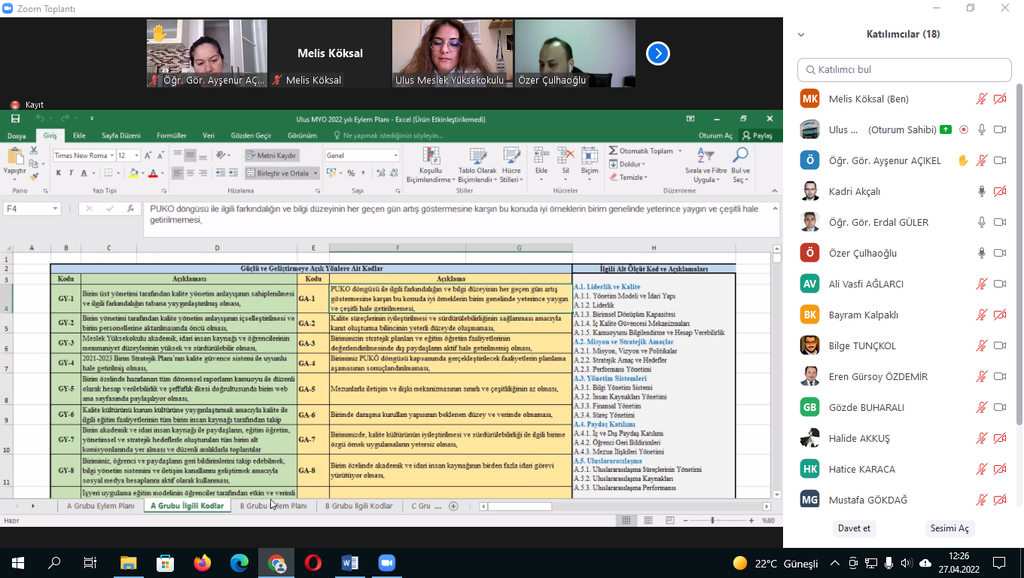Click the Koşullu Biçimlendirme icon
This screenshot has width=1024, height=578.
(431, 156)
